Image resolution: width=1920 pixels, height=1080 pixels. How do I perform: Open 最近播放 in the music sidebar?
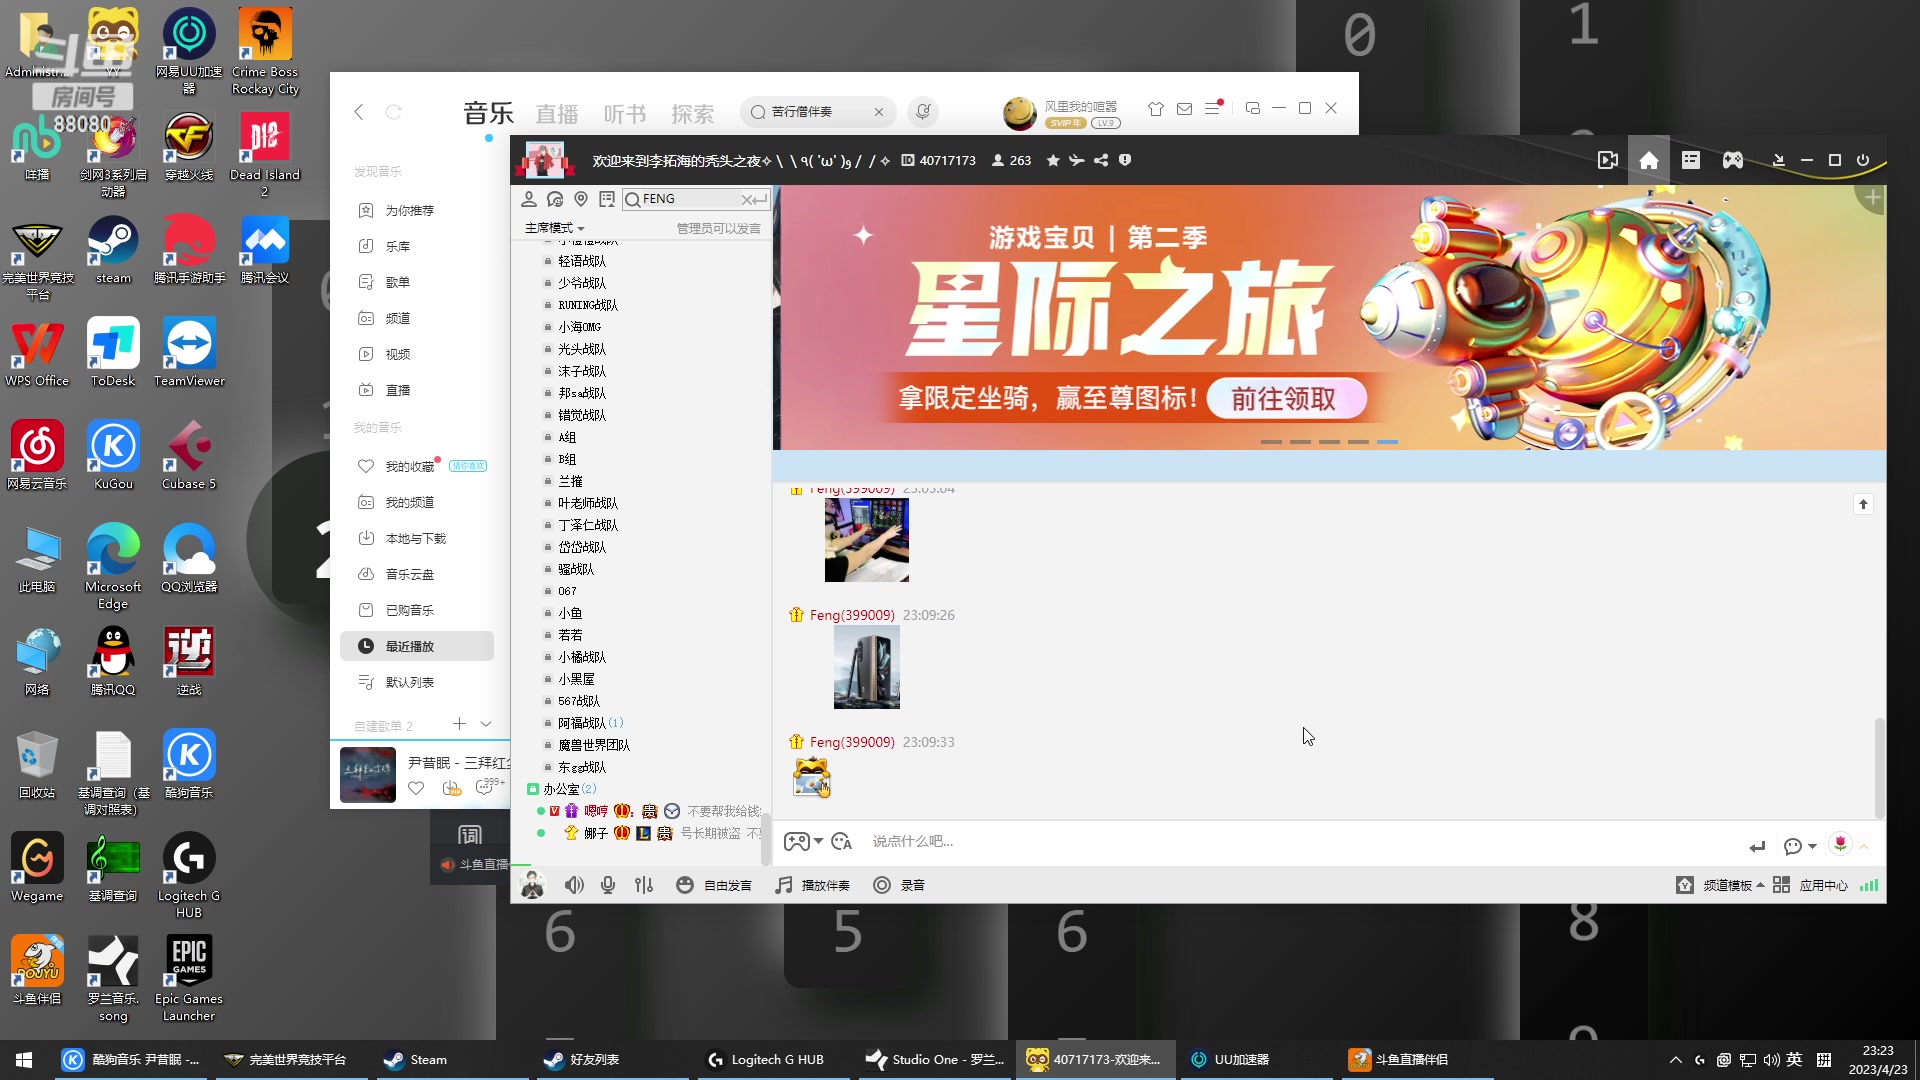pos(414,645)
